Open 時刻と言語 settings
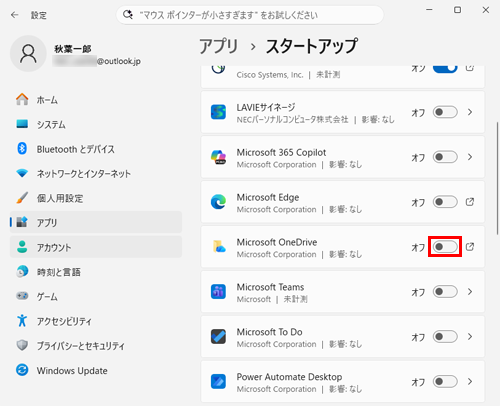Screen dimensions: 500x406 coord(96,272)
